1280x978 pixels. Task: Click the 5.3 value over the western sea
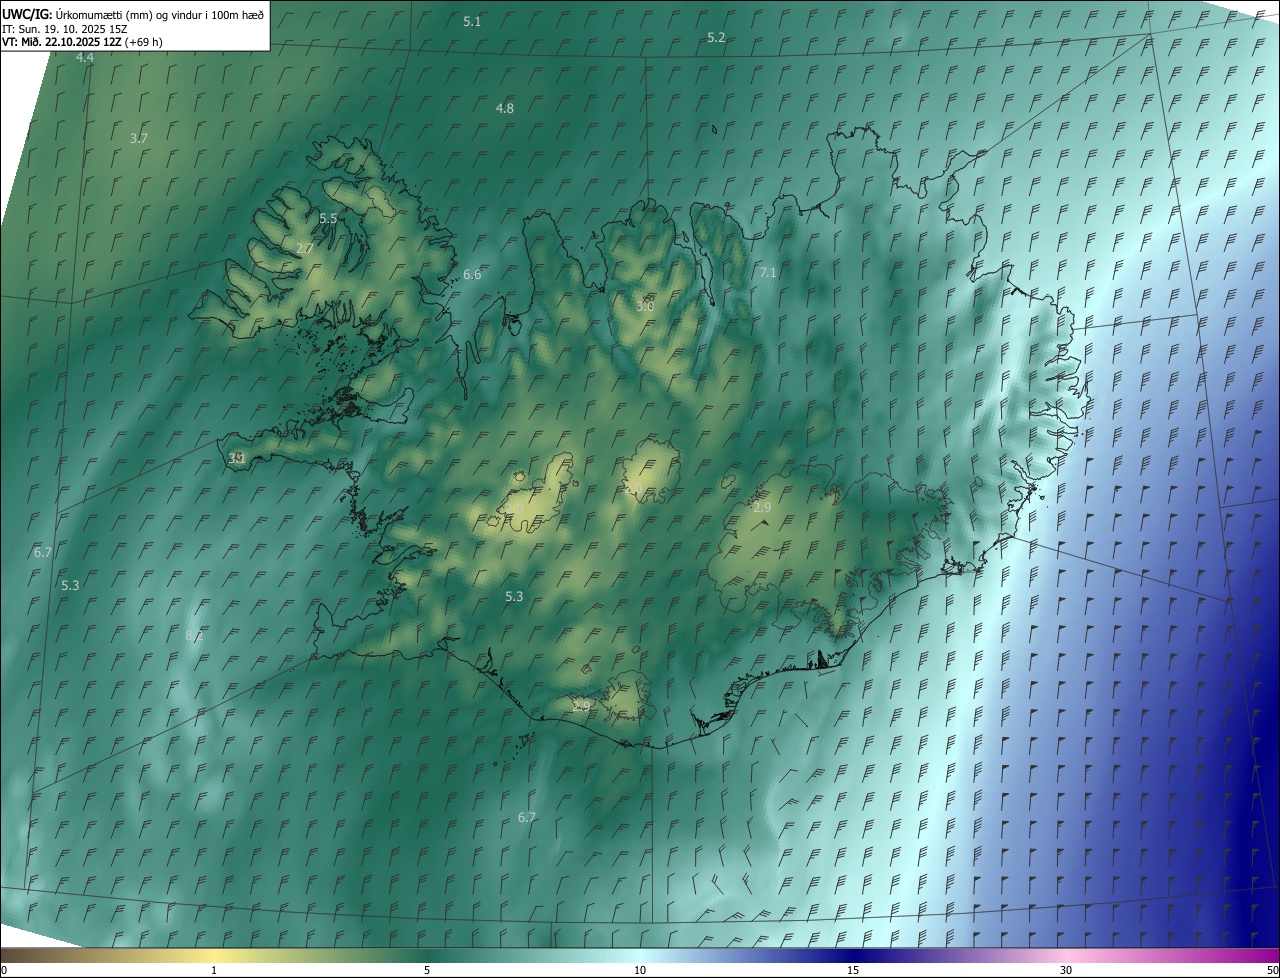tap(70, 585)
